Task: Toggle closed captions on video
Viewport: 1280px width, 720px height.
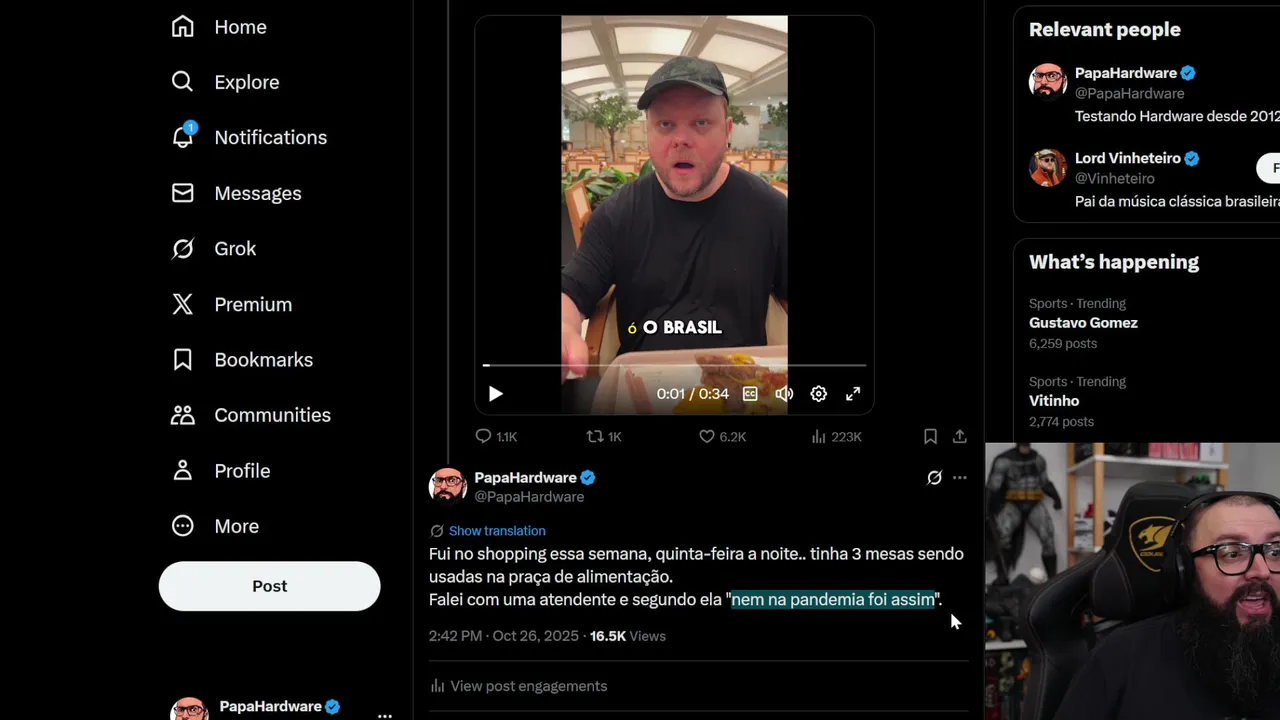Action: (750, 394)
